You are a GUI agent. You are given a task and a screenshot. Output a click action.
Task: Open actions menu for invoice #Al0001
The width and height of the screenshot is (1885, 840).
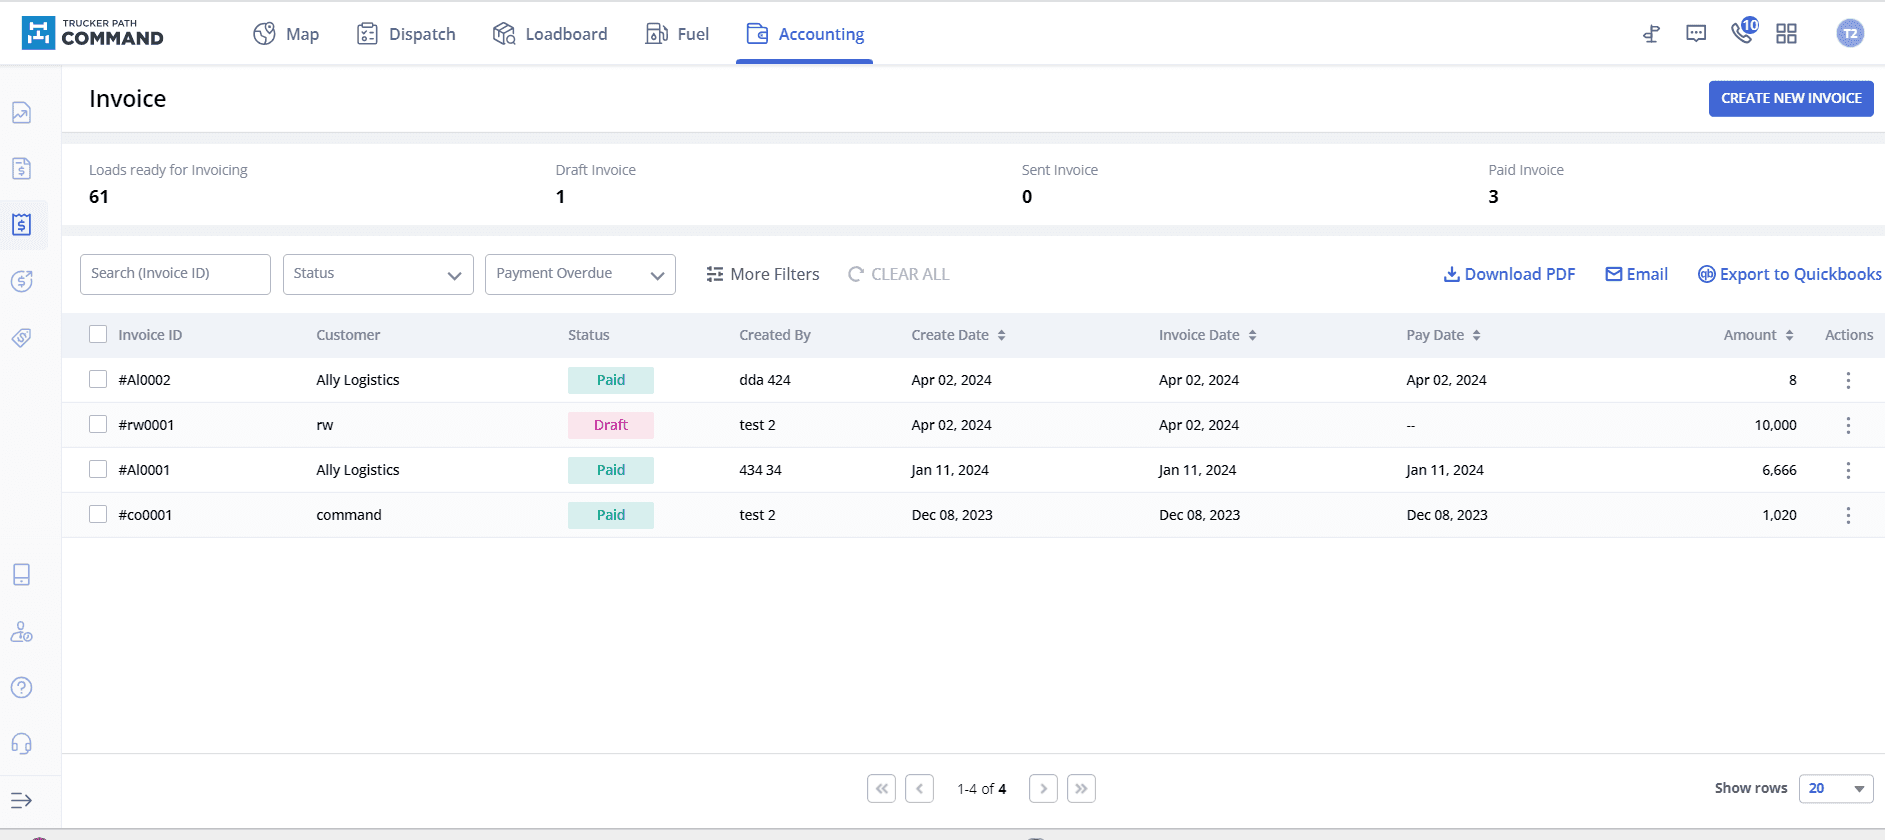1848,470
